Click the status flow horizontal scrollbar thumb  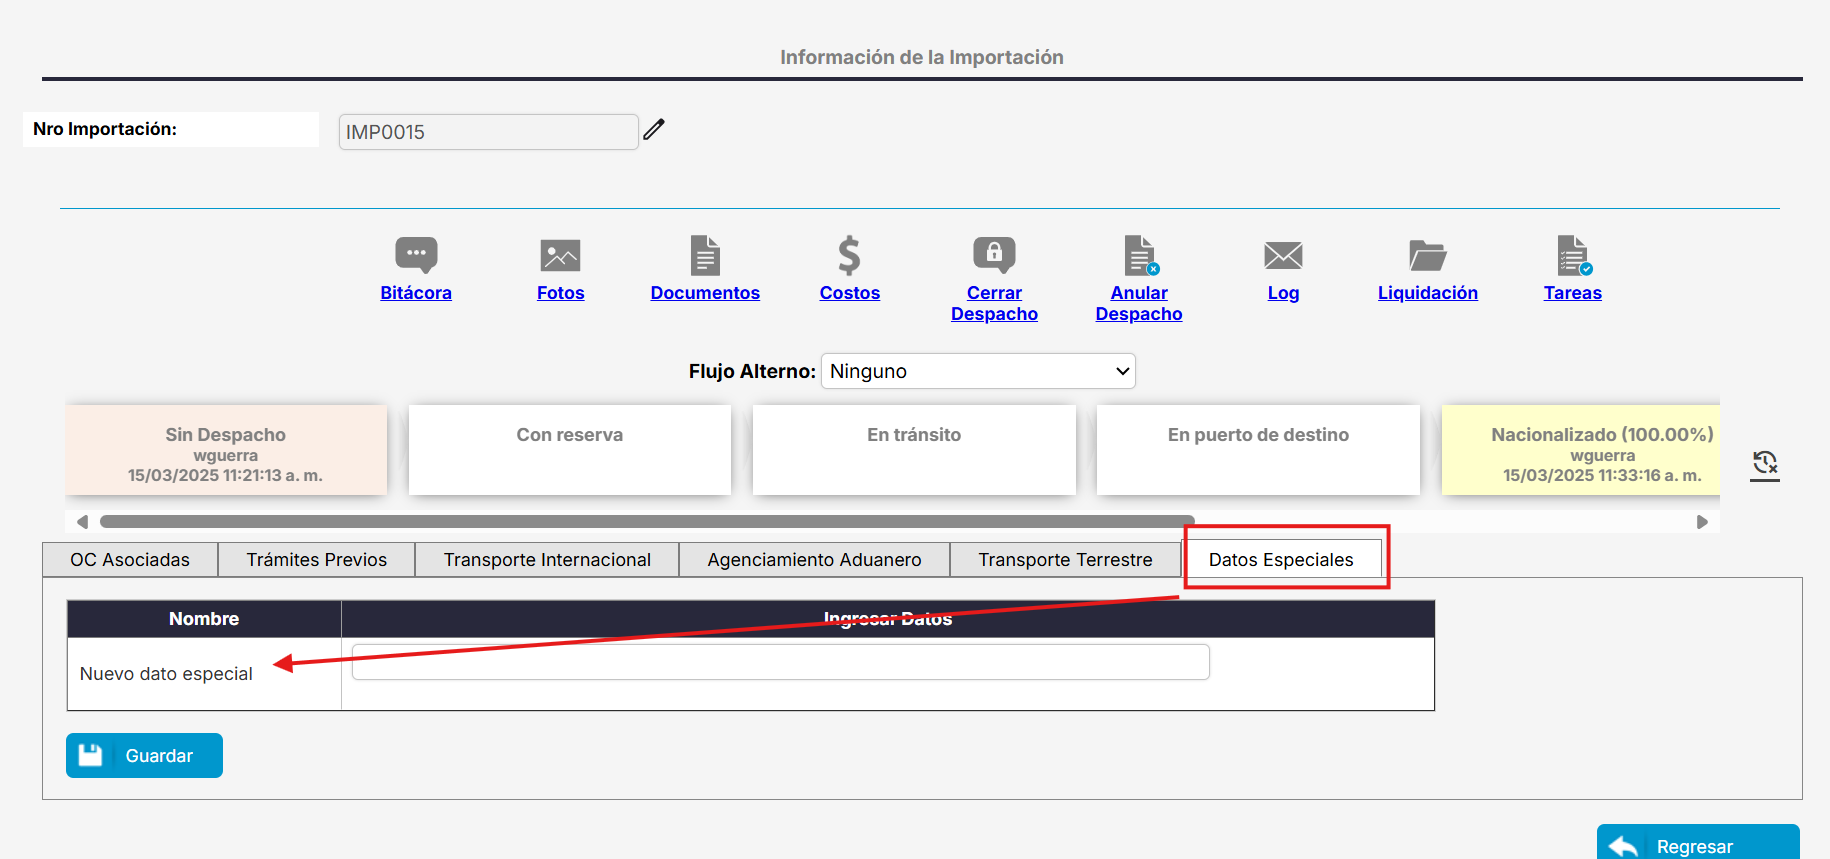(646, 522)
